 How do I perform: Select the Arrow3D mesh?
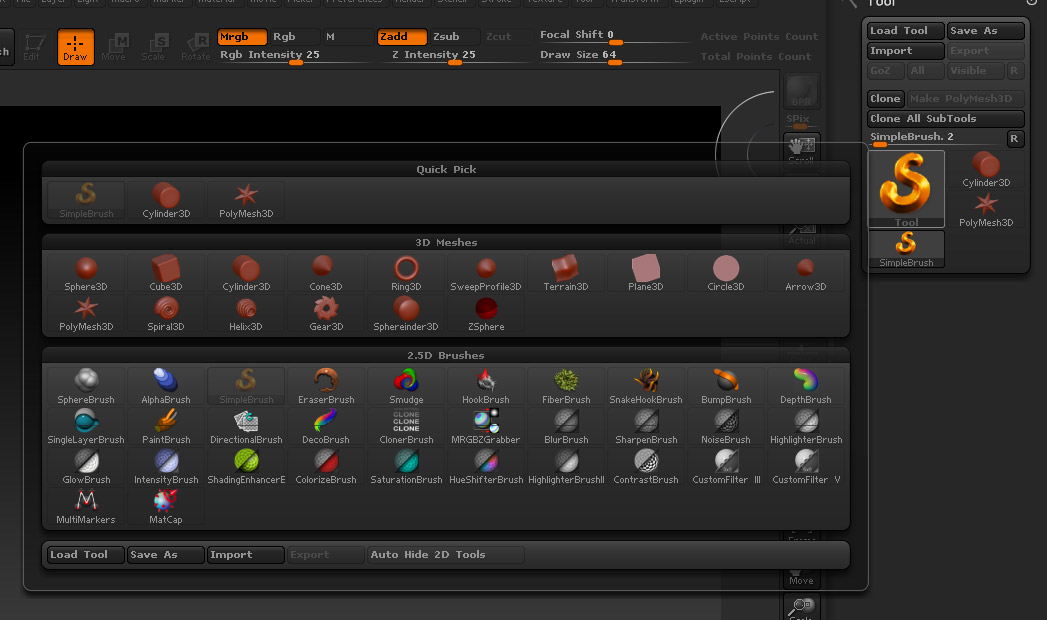click(806, 274)
